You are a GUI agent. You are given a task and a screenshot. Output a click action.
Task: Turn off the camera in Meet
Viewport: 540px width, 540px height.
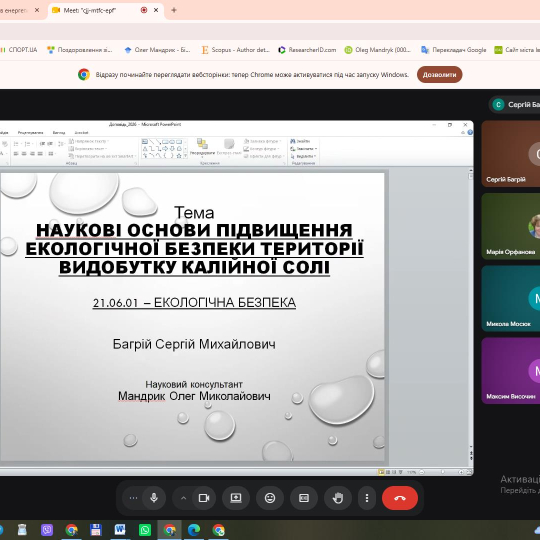point(204,498)
